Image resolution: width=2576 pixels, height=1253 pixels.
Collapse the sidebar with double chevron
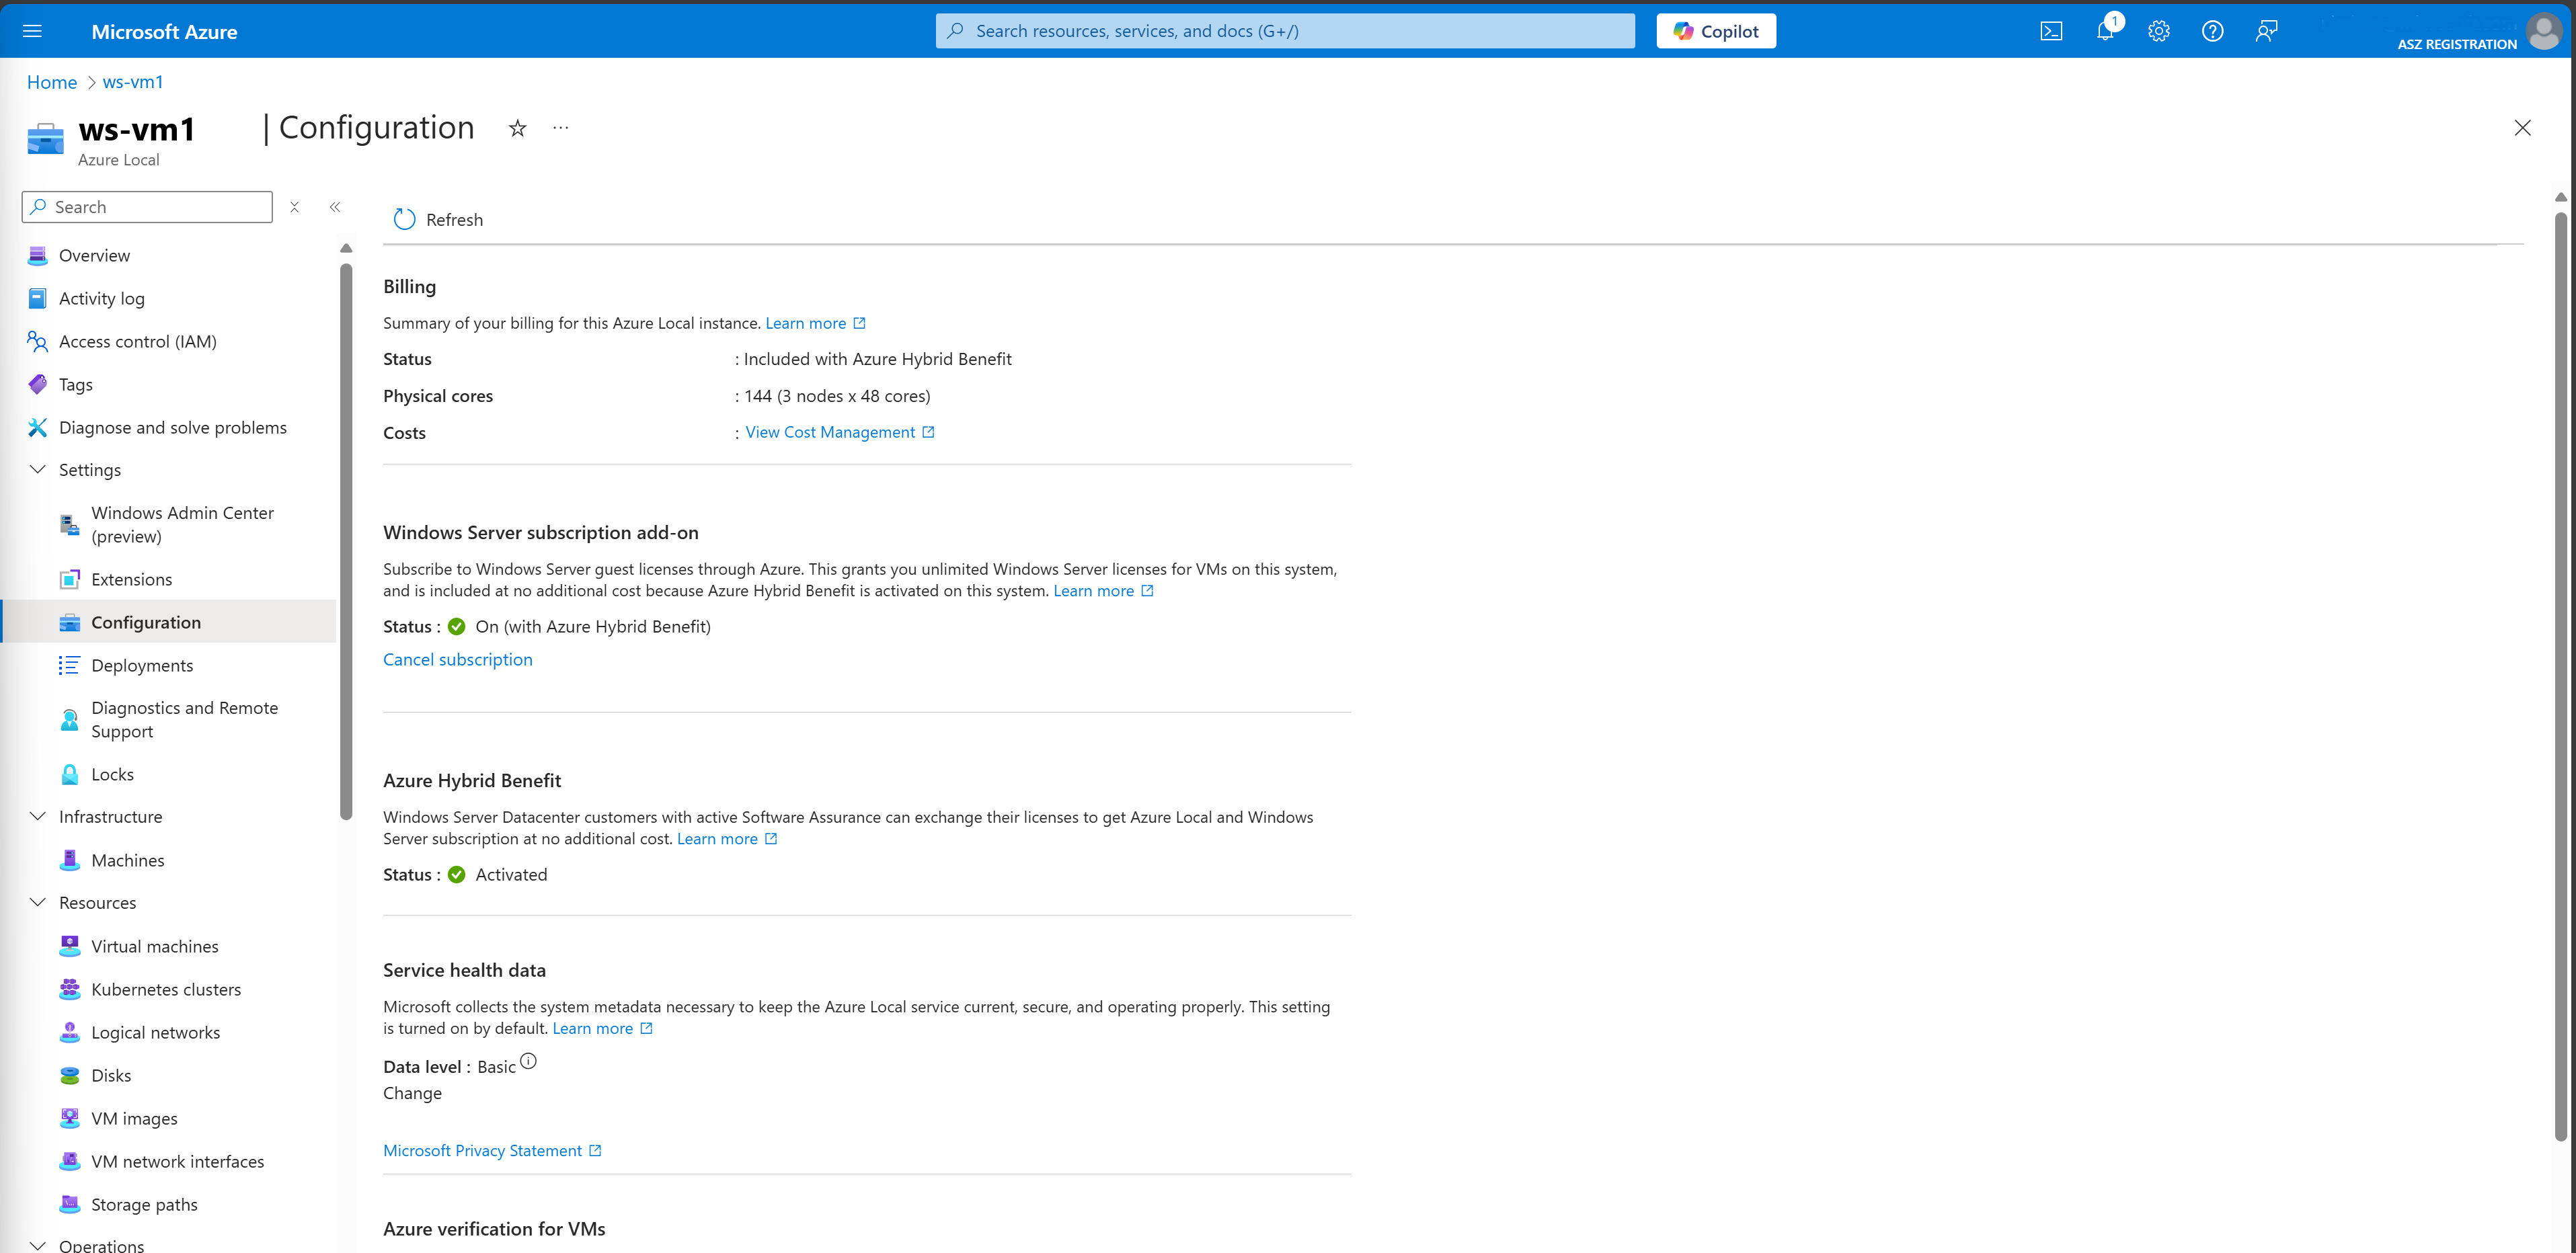tap(335, 207)
